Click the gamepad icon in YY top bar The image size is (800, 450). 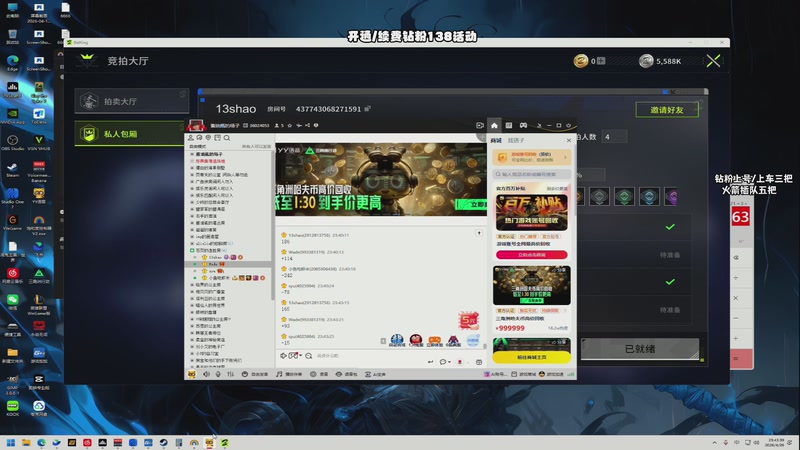[x=523, y=125]
